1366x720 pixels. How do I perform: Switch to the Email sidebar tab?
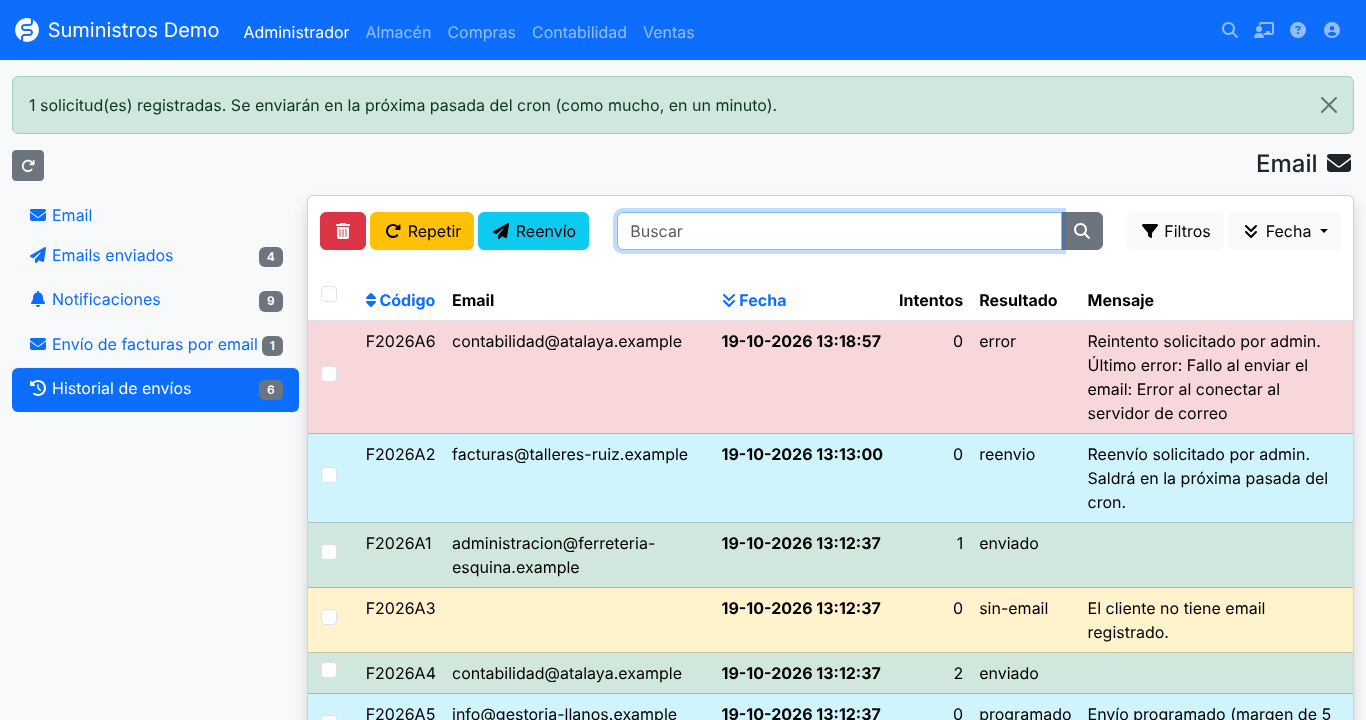[155, 216]
